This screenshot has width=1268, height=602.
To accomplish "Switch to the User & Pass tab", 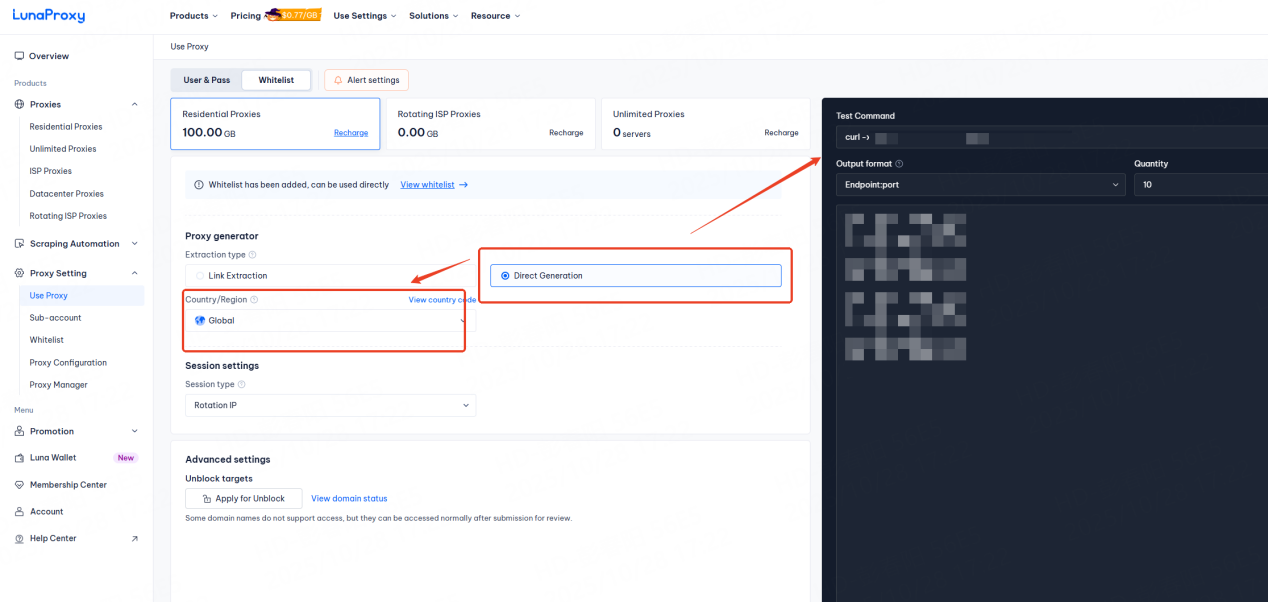I will [x=206, y=79].
